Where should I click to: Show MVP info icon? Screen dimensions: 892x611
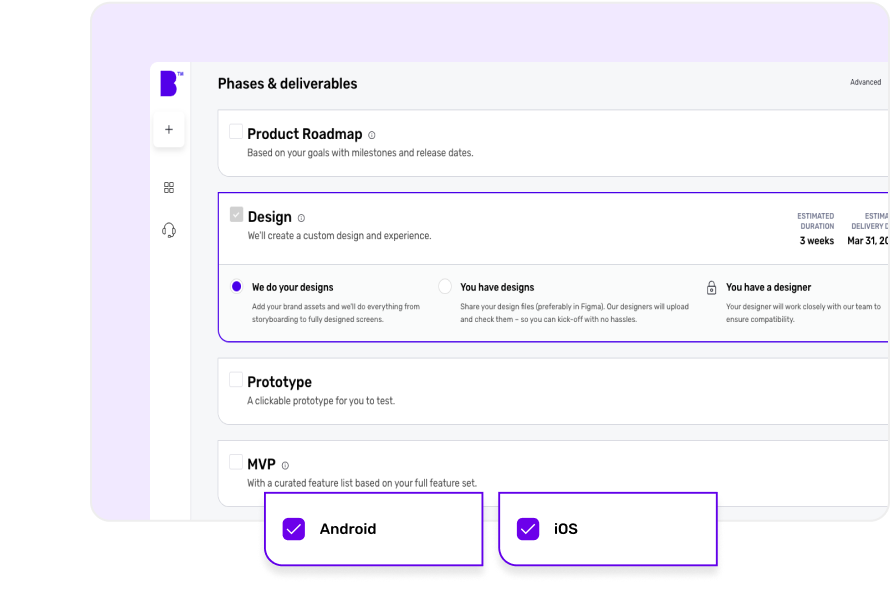(285, 465)
